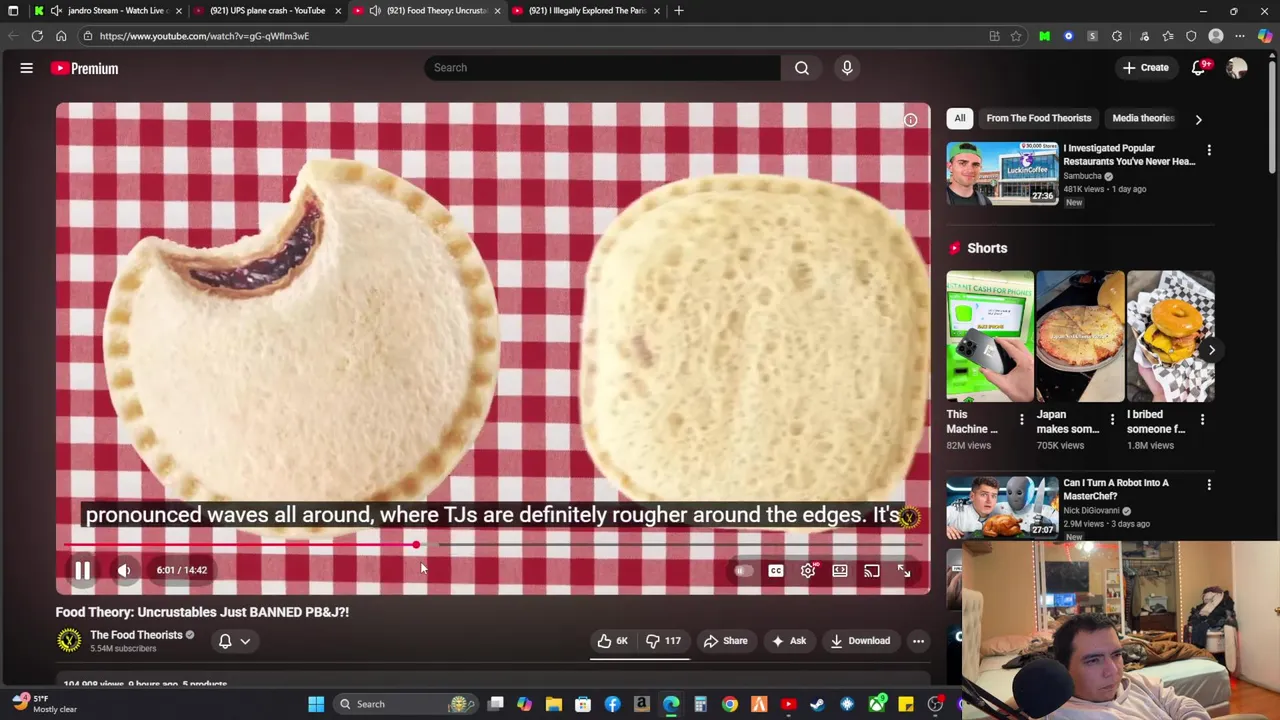Image resolution: width=1280 pixels, height=720 pixels.
Task: Open the info card icon on the video
Action: 910,120
